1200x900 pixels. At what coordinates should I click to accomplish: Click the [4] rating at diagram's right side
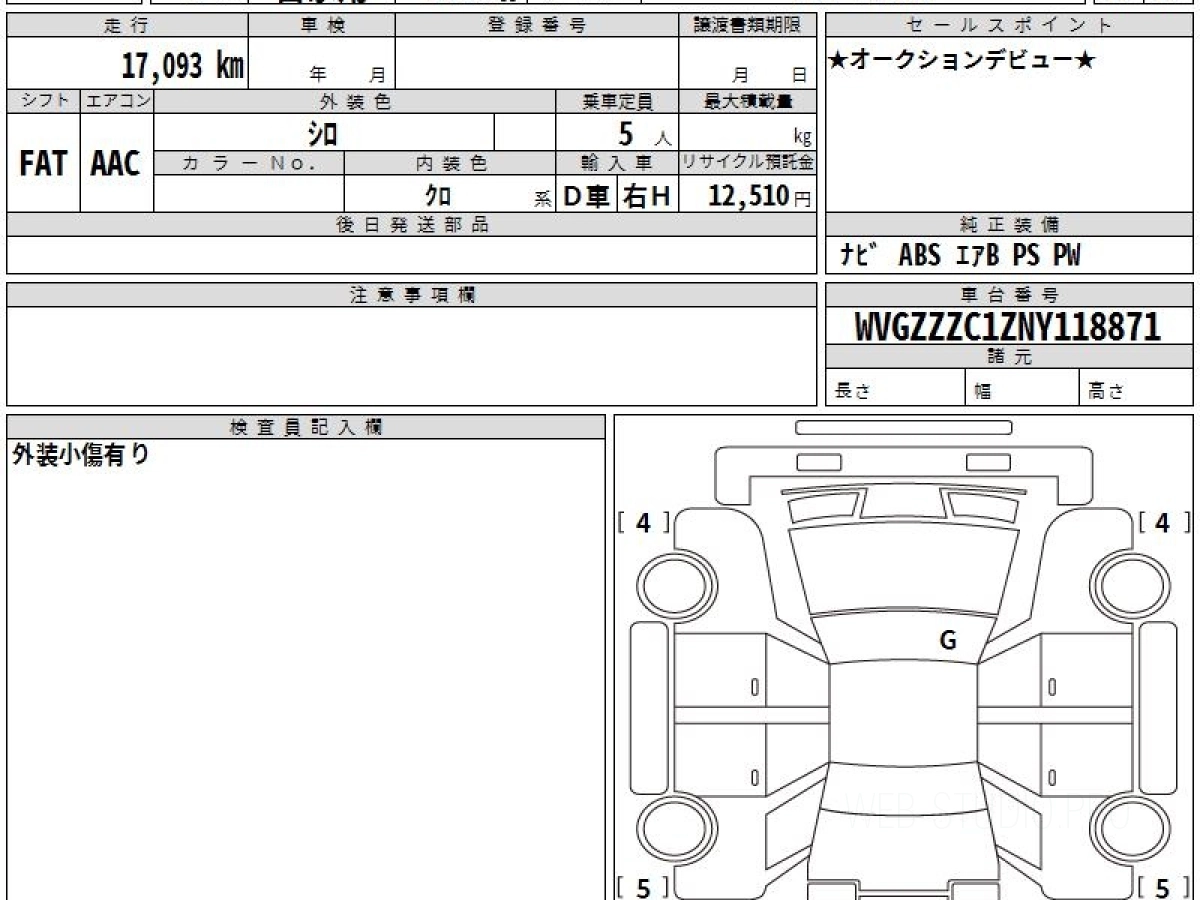[x=1163, y=522]
